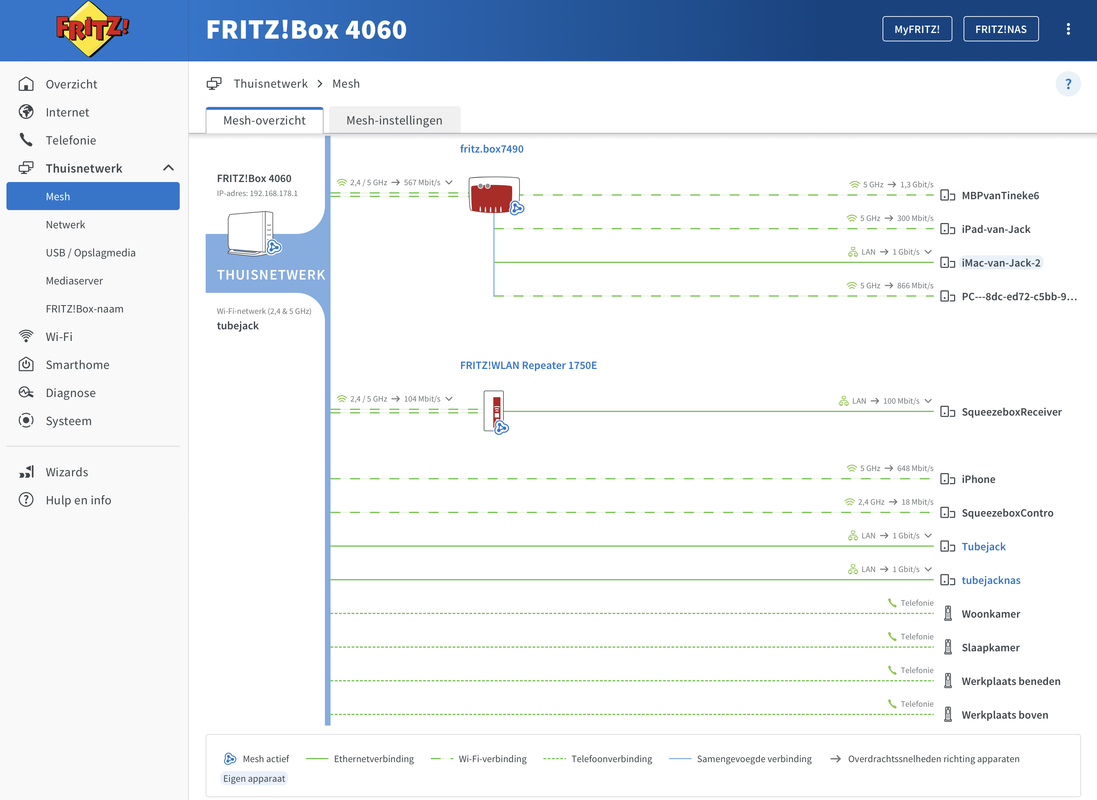Click the SqueezeboxReceiver device name
Viewport: 1097px width, 800px height.
pyautogui.click(x=1012, y=412)
